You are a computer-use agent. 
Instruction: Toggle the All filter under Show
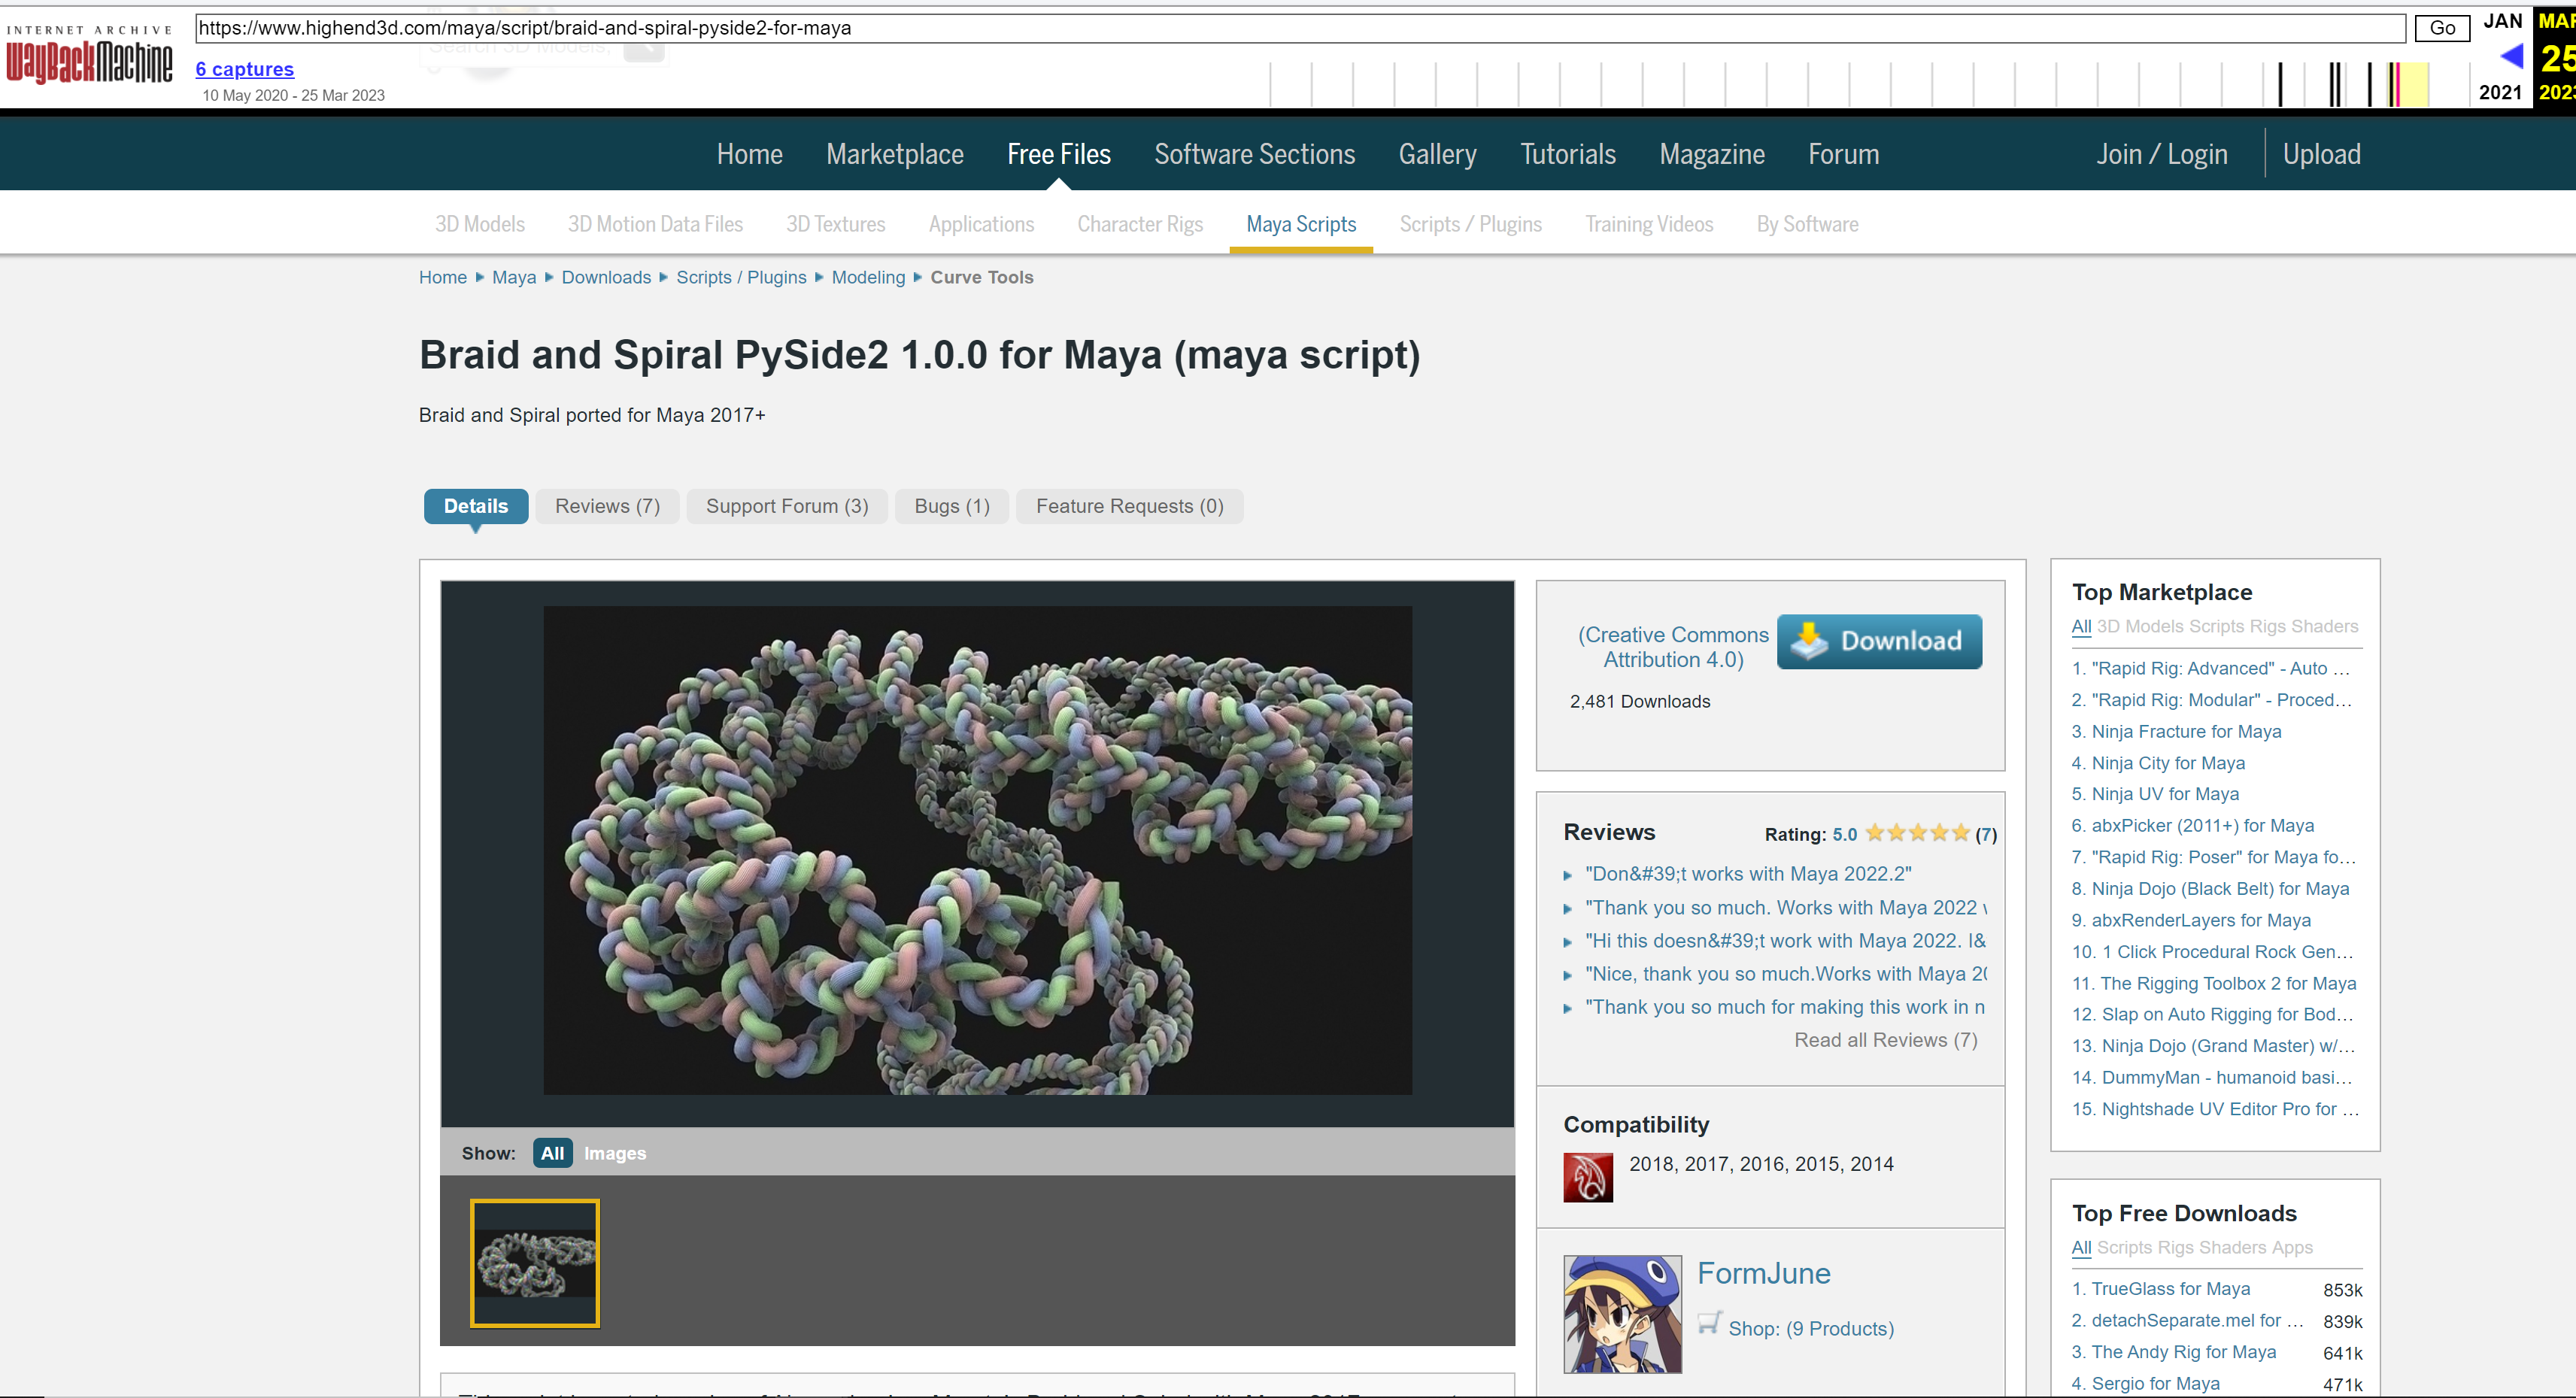coord(552,1153)
